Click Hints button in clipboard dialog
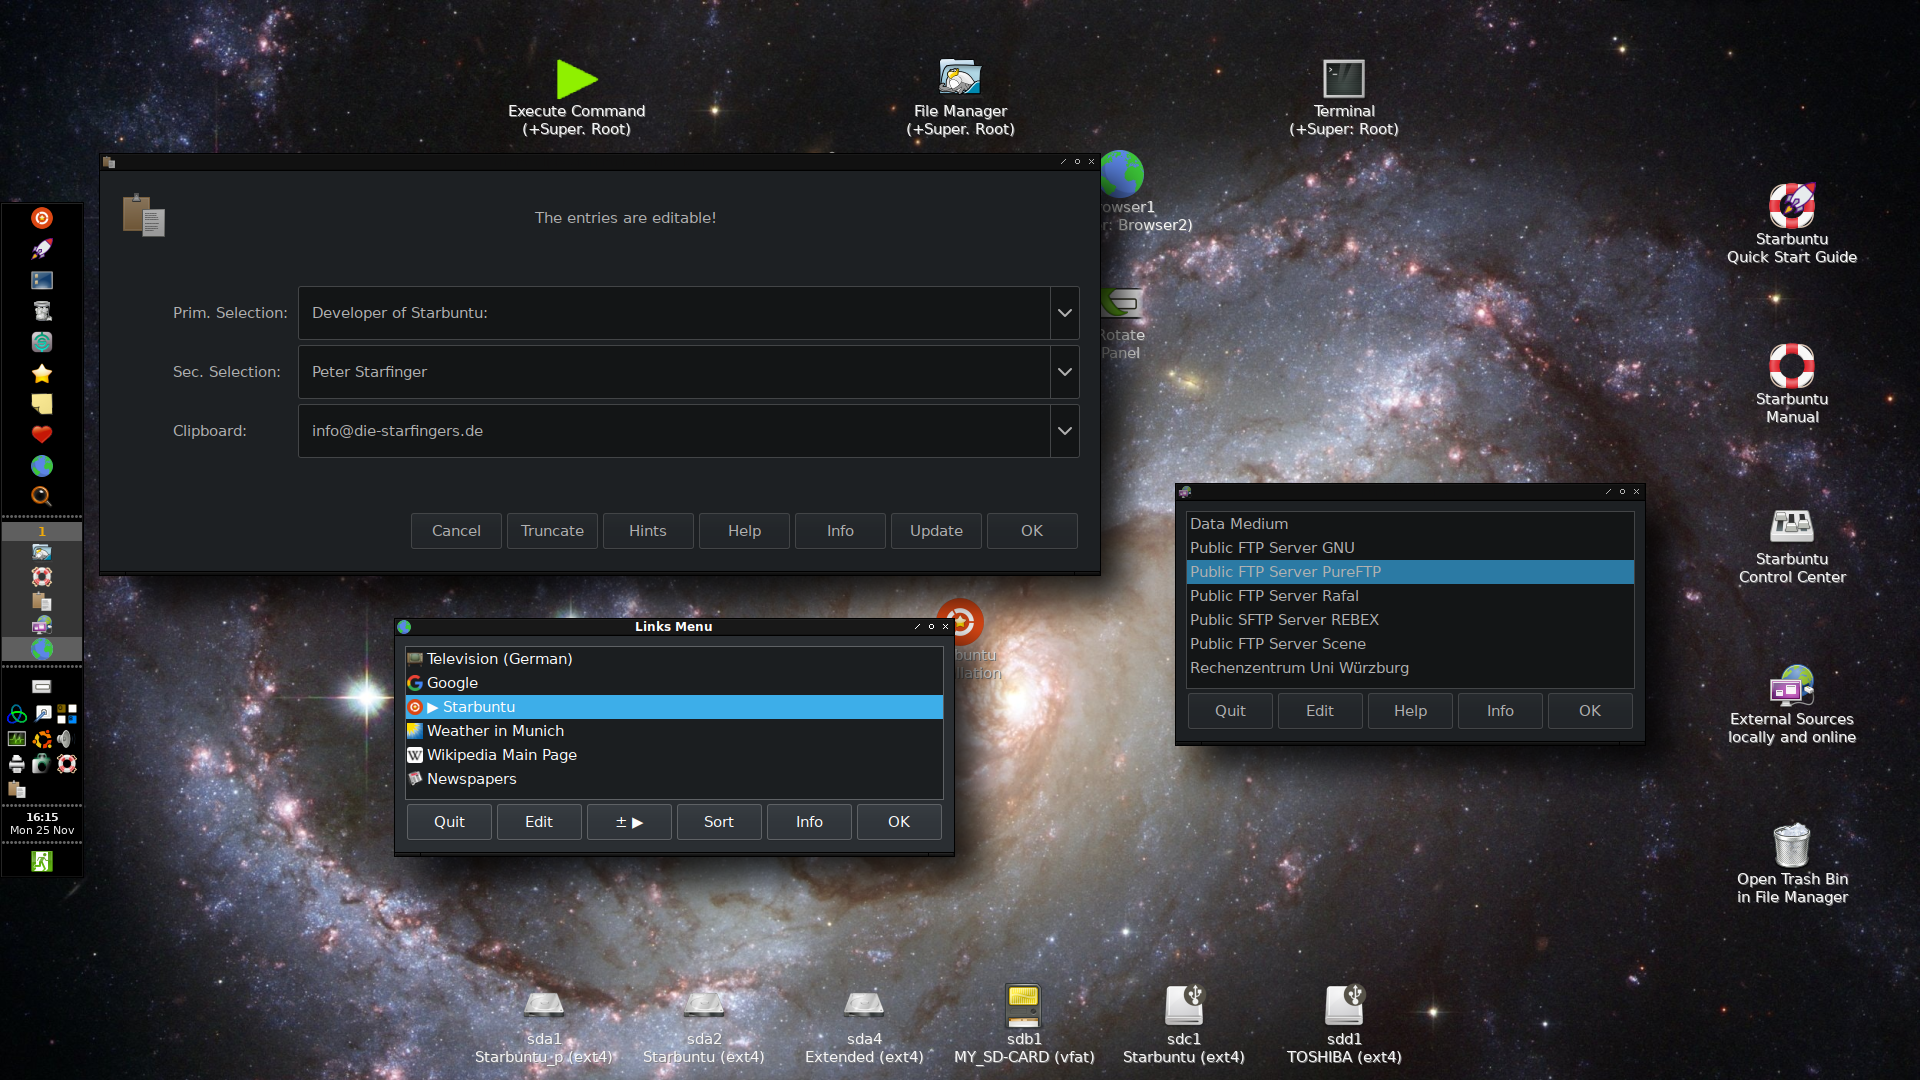Viewport: 1920px width, 1080px height. pyautogui.click(x=648, y=531)
